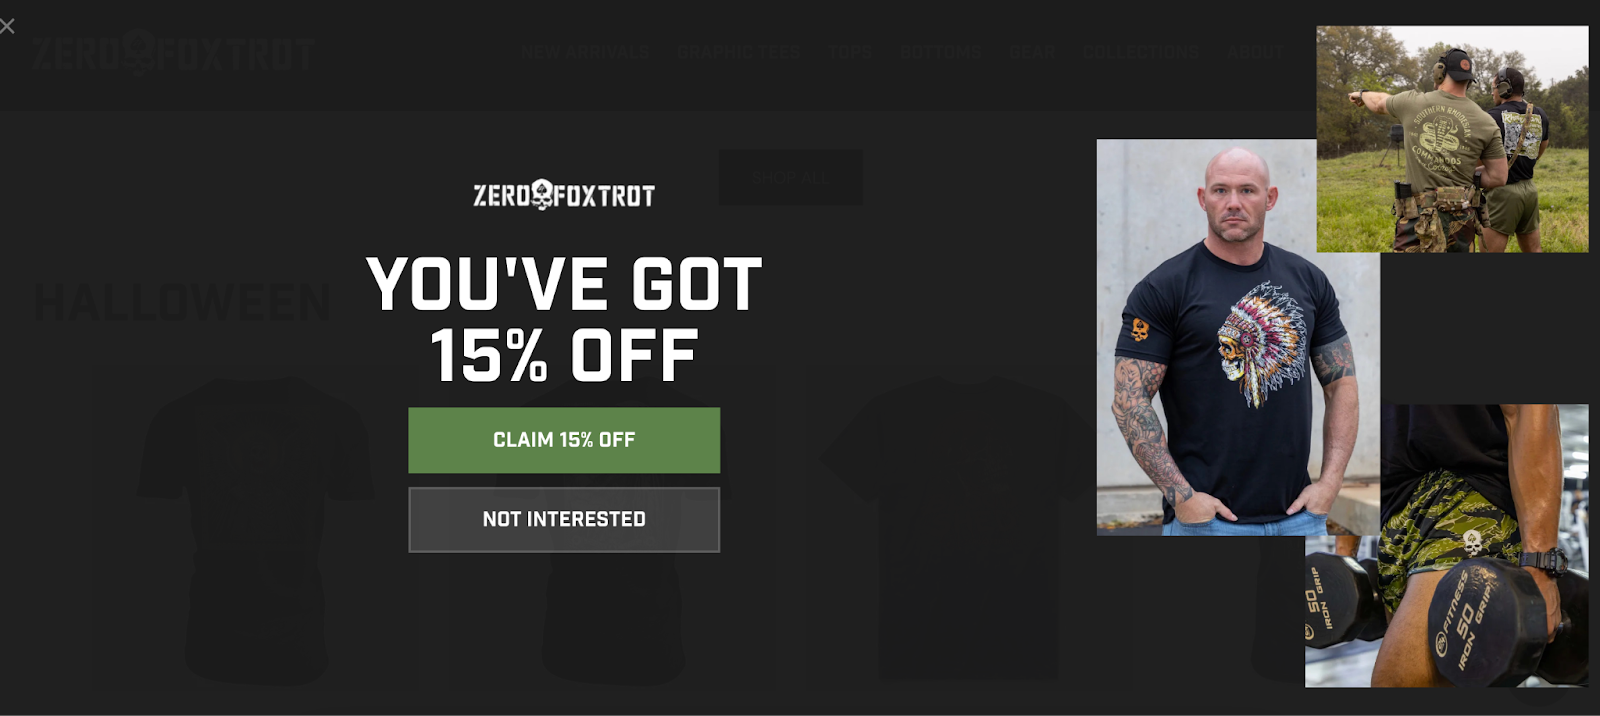
Task: Claim the 15% off discount
Action: point(564,440)
